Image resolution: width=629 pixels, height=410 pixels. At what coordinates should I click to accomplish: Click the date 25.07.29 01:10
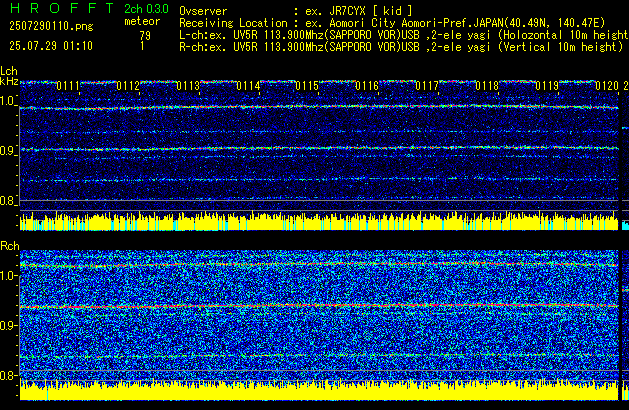(x=51, y=46)
